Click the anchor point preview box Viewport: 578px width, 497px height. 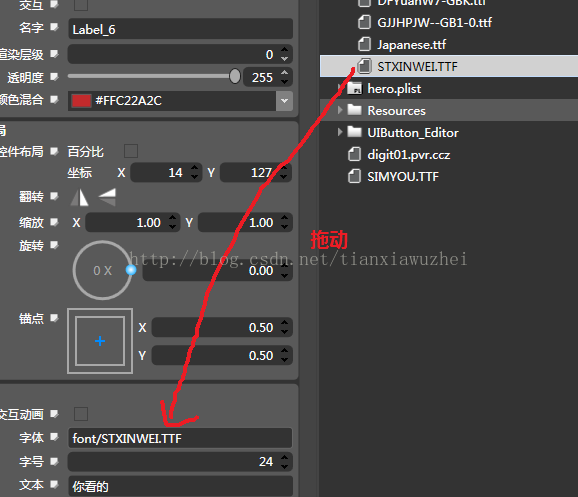[100, 341]
